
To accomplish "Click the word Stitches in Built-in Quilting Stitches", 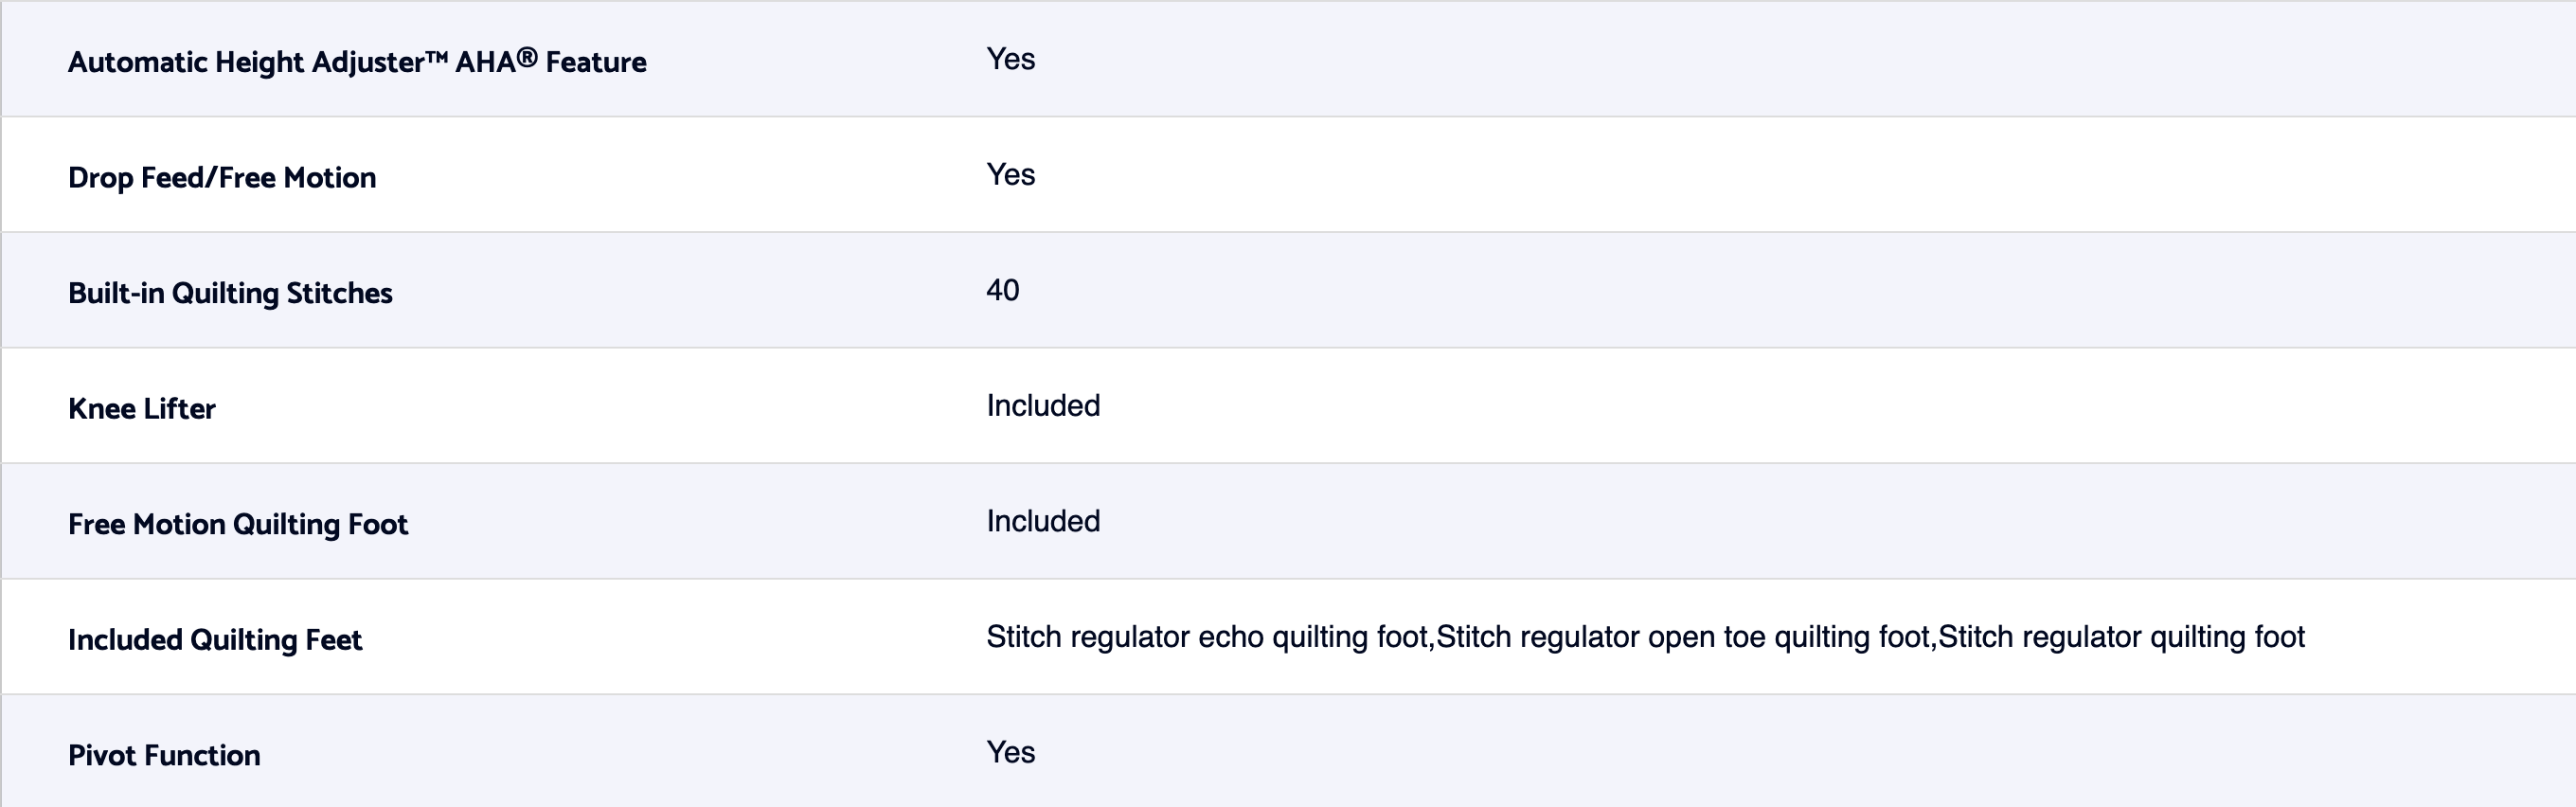I will point(339,293).
